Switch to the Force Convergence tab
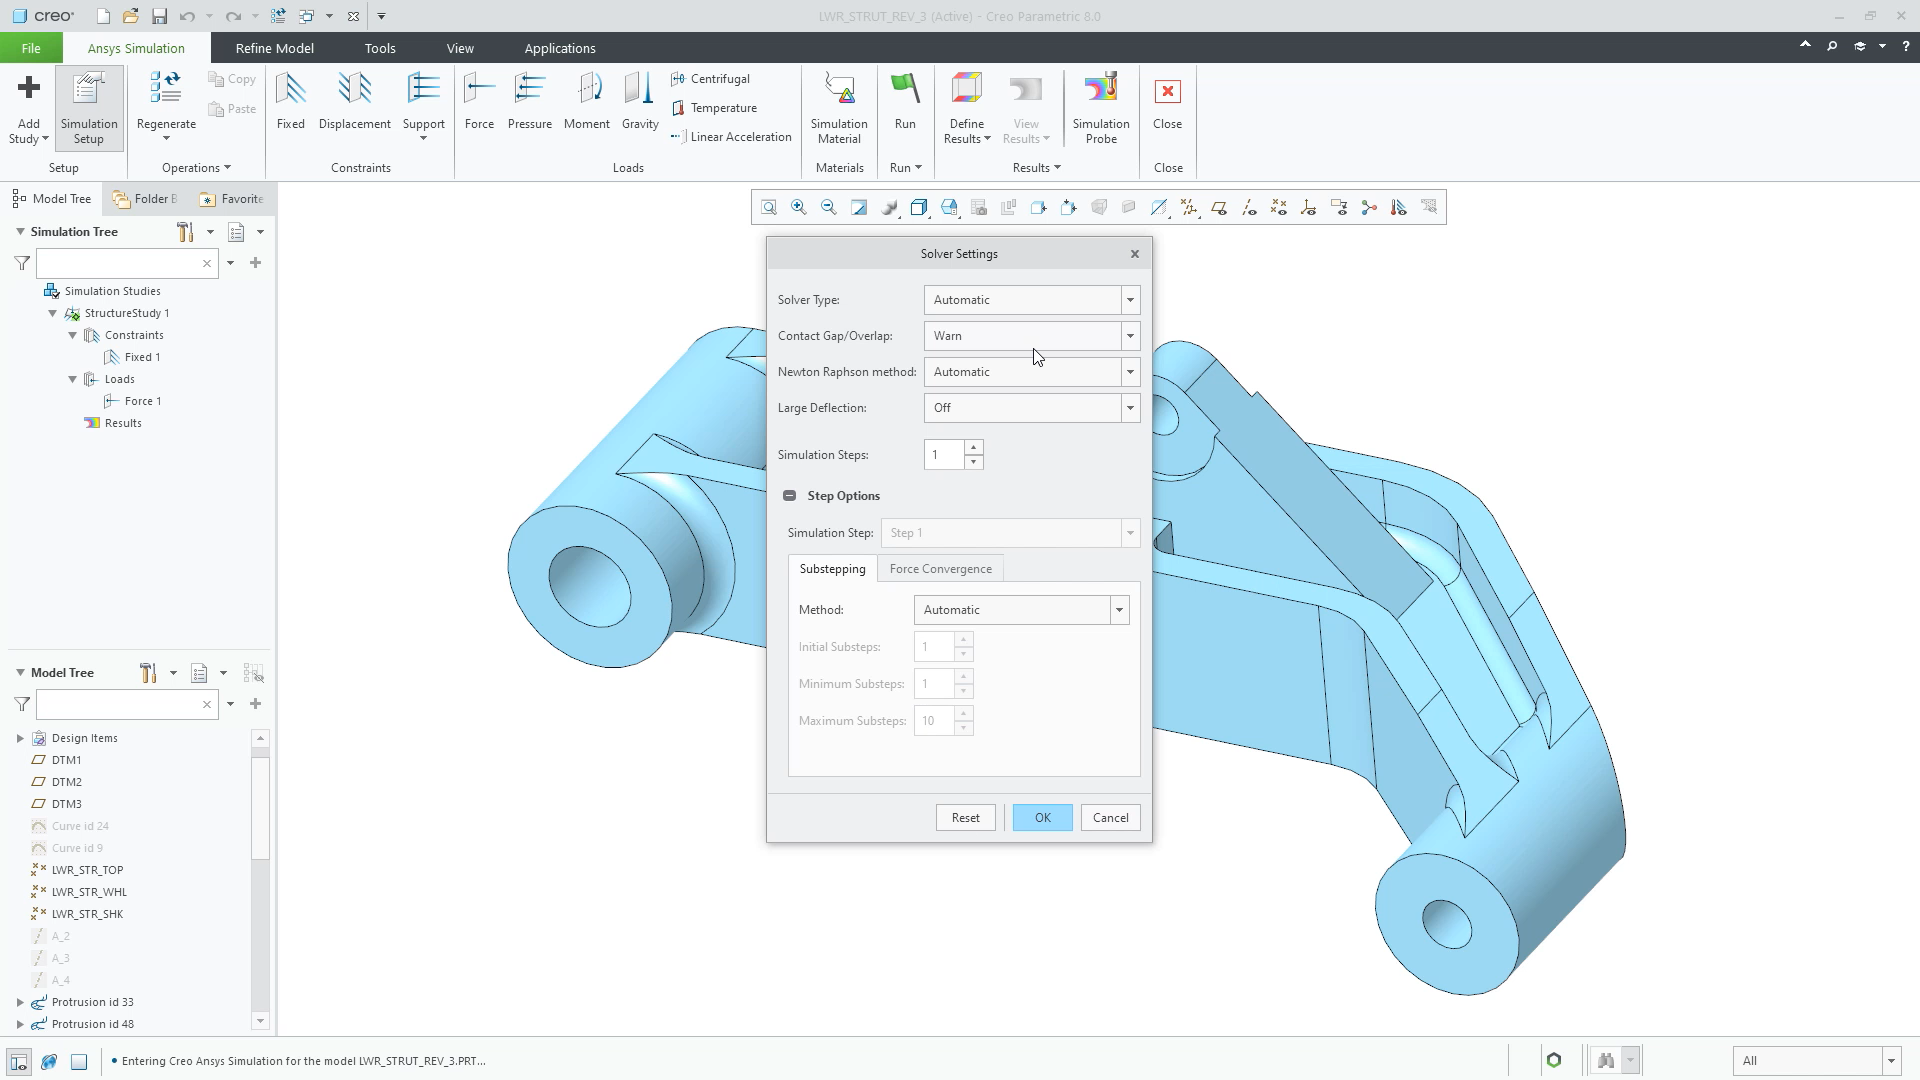1920x1080 pixels. tap(941, 569)
